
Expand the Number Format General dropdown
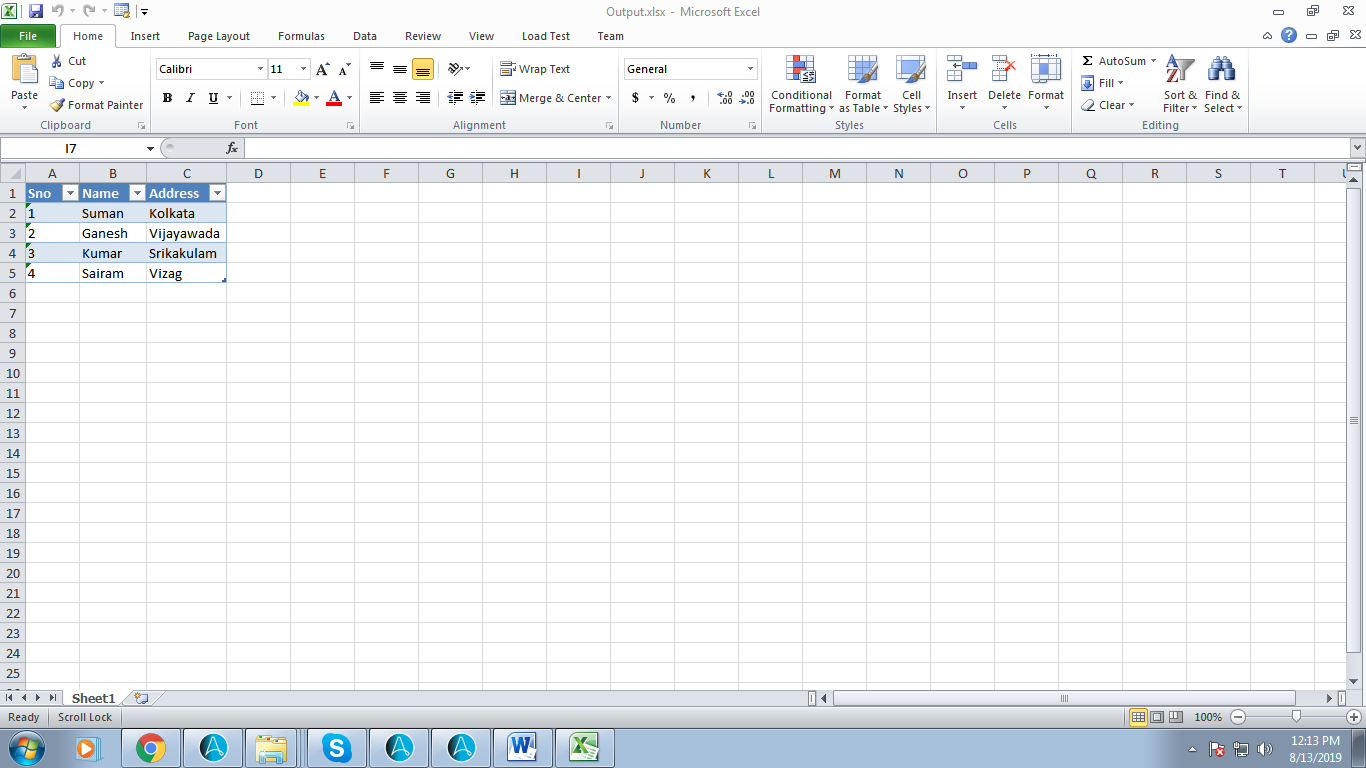750,69
